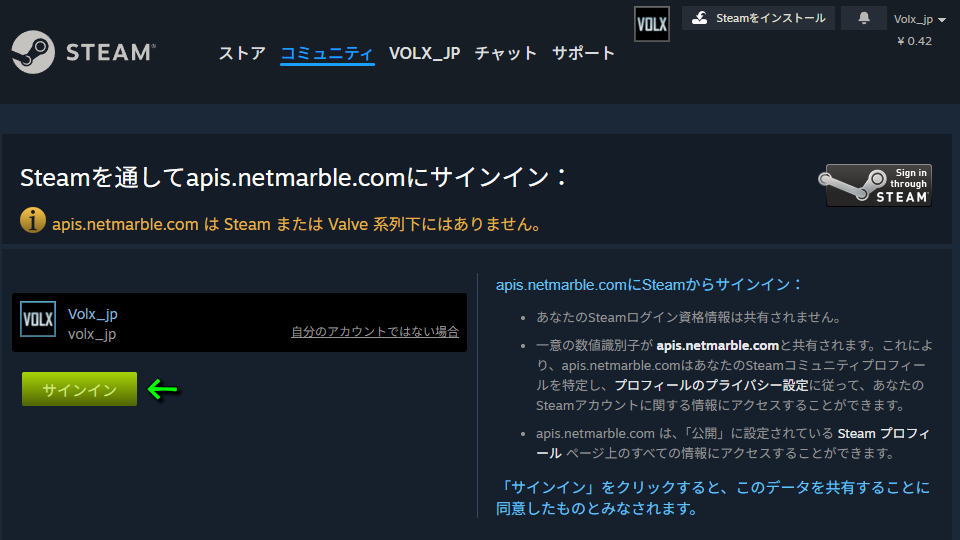Open the コミュニティ menu
This screenshot has height=540, width=960.
[327, 53]
